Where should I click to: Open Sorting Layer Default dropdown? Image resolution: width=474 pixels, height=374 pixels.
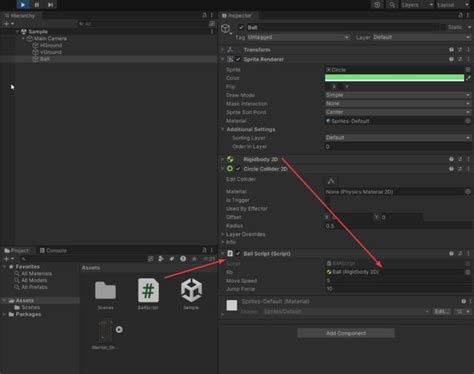point(398,138)
